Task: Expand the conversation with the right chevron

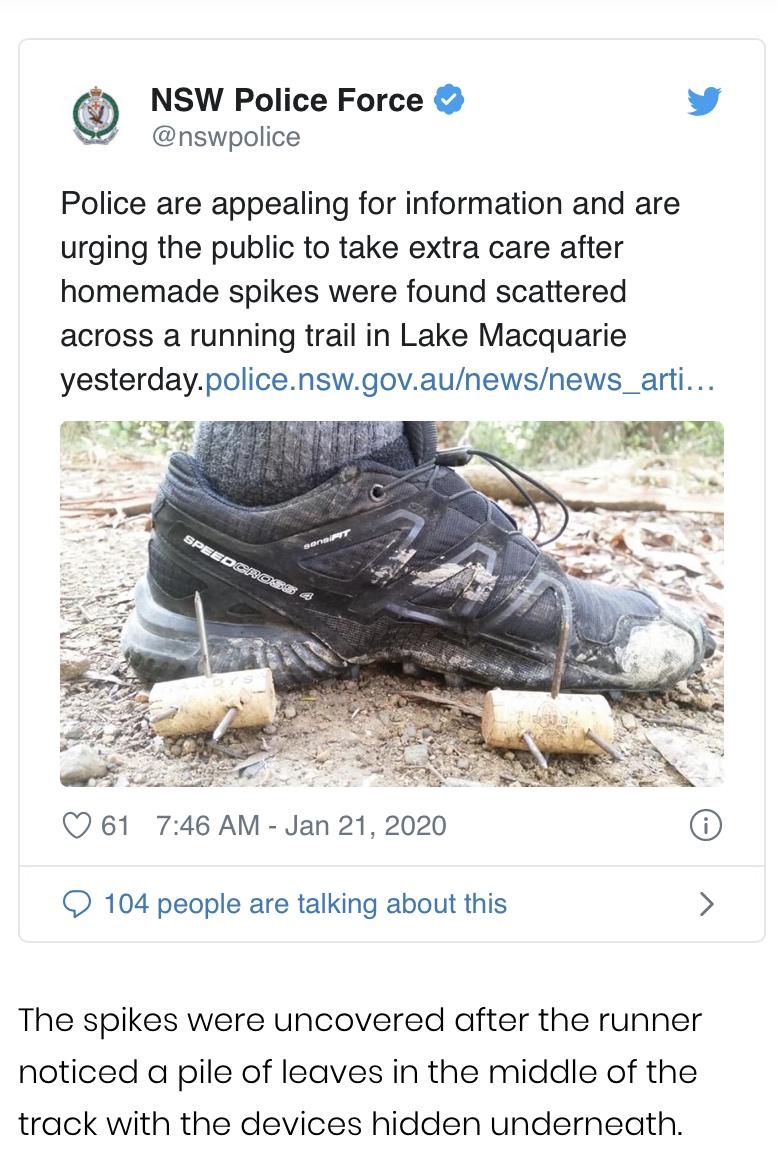Action: click(706, 904)
